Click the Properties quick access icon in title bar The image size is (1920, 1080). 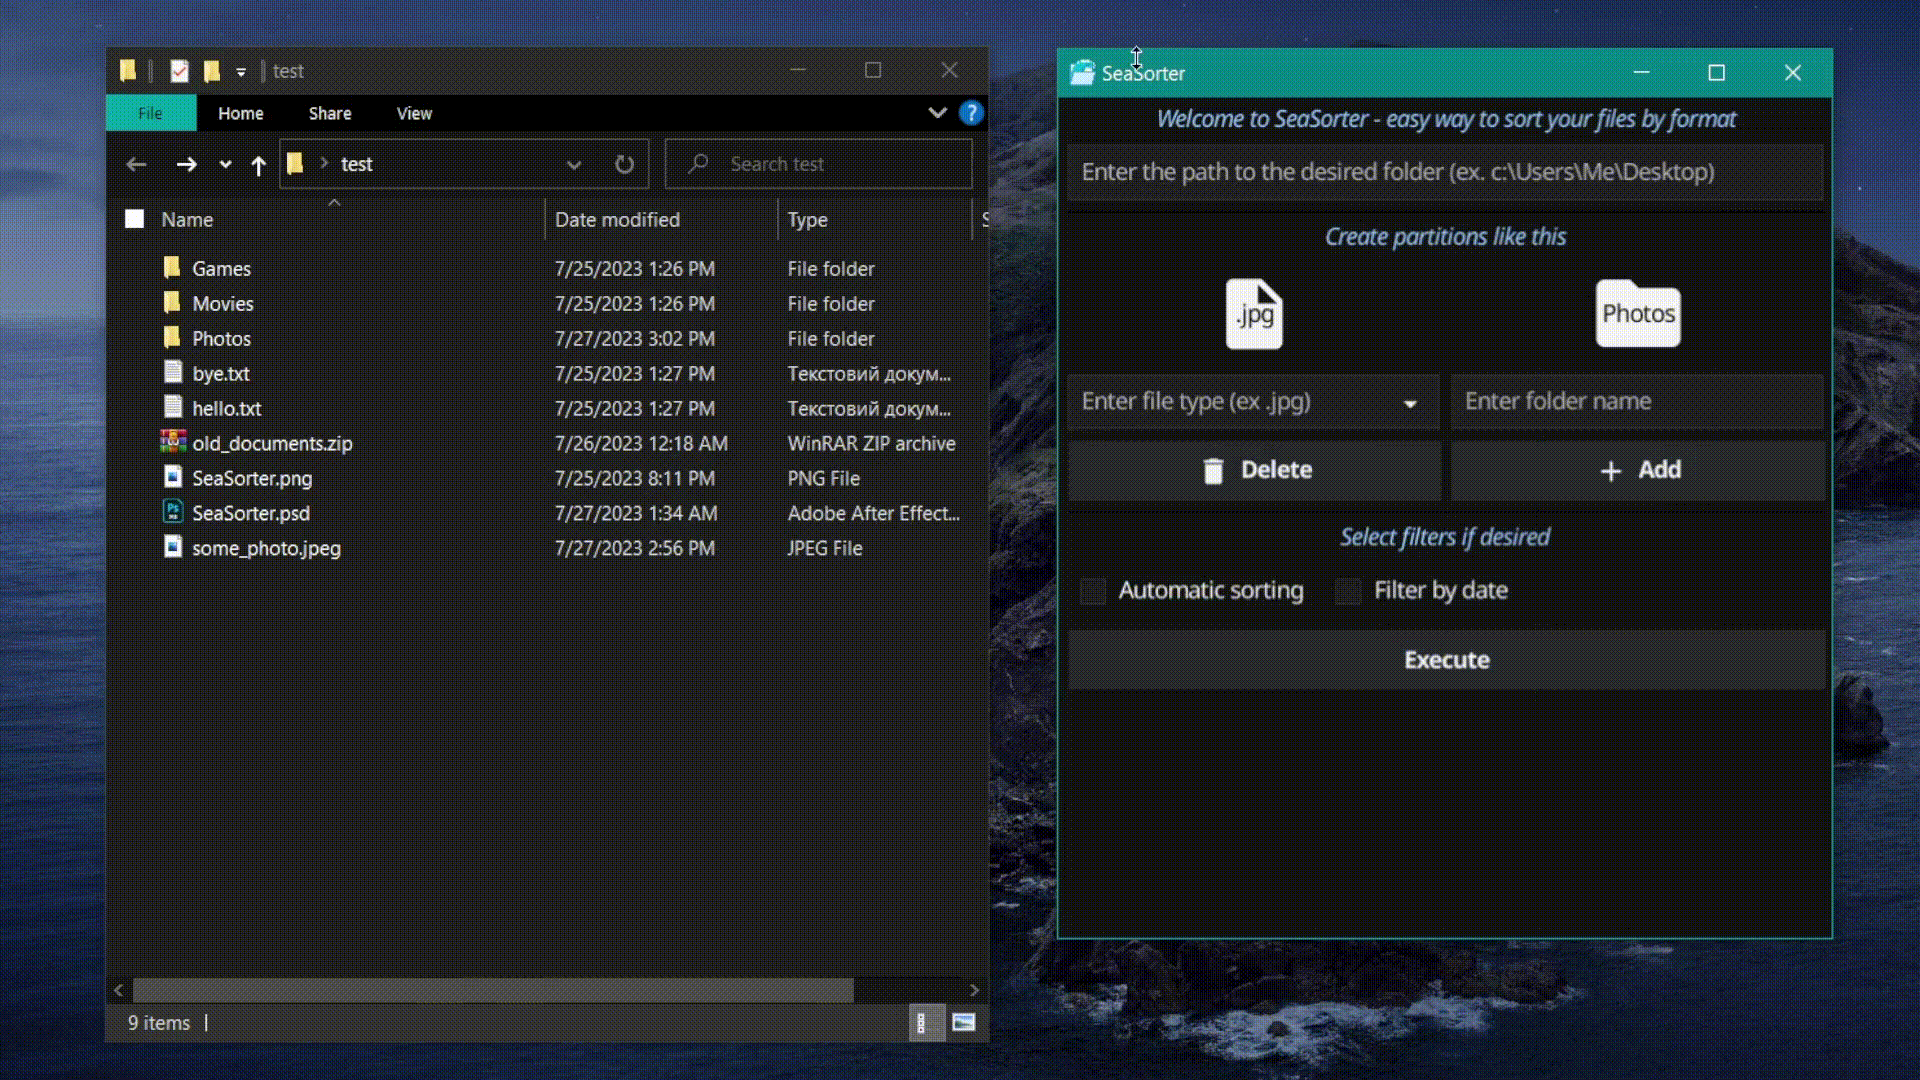click(x=179, y=71)
